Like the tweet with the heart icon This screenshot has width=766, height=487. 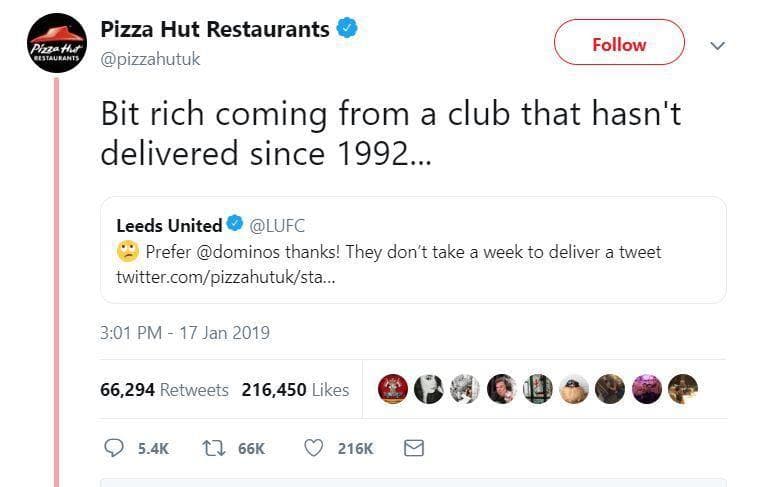(313, 448)
